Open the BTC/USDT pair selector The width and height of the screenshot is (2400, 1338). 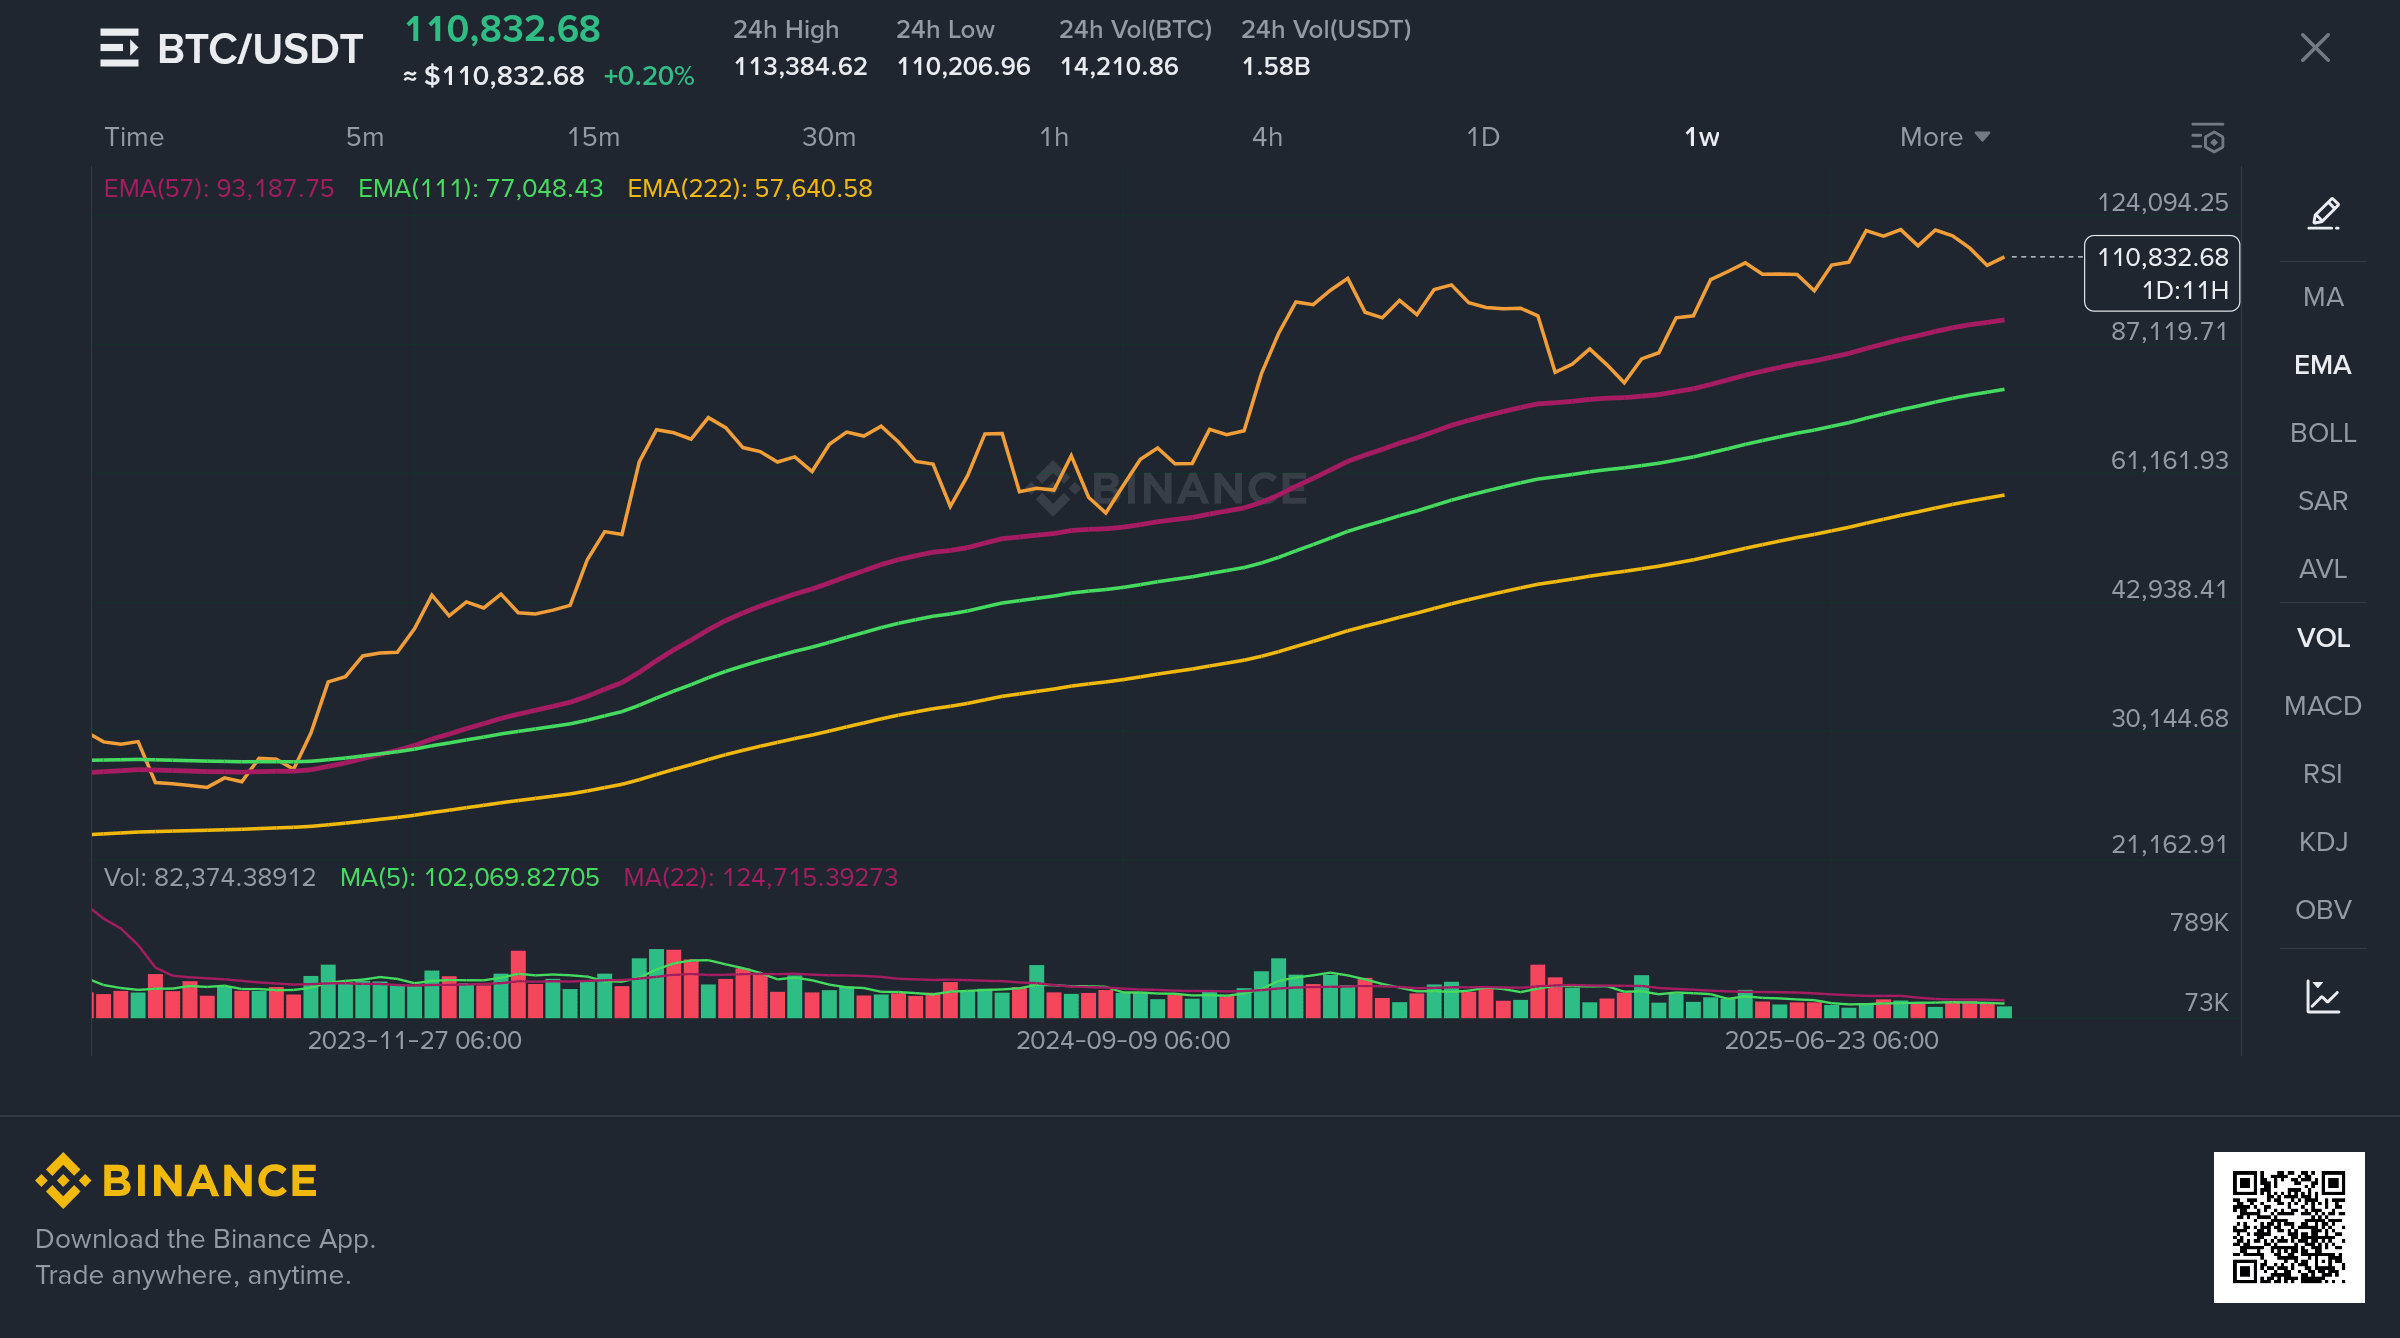point(259,48)
